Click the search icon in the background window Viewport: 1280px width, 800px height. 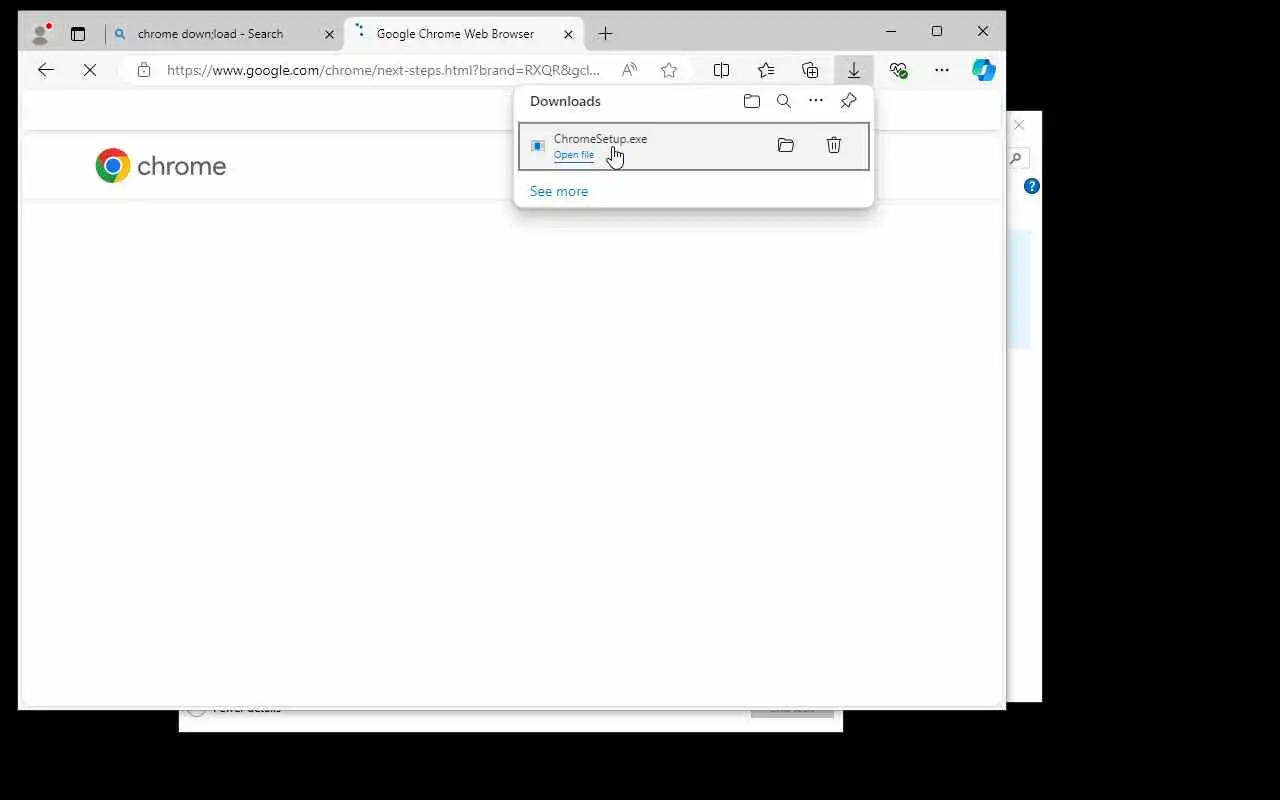(x=1016, y=158)
